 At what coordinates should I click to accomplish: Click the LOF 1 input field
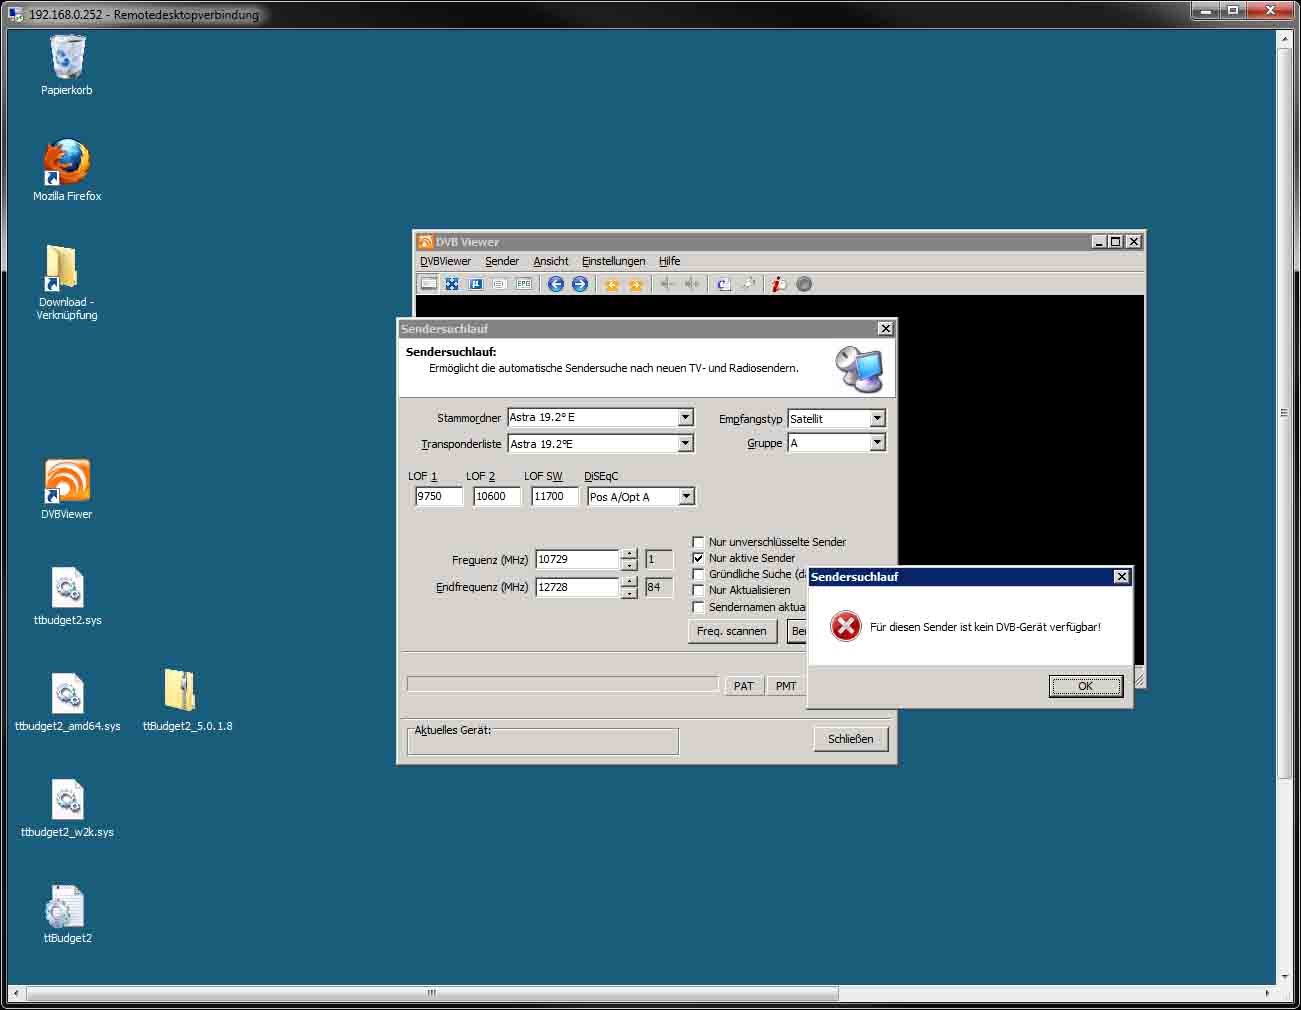point(438,496)
